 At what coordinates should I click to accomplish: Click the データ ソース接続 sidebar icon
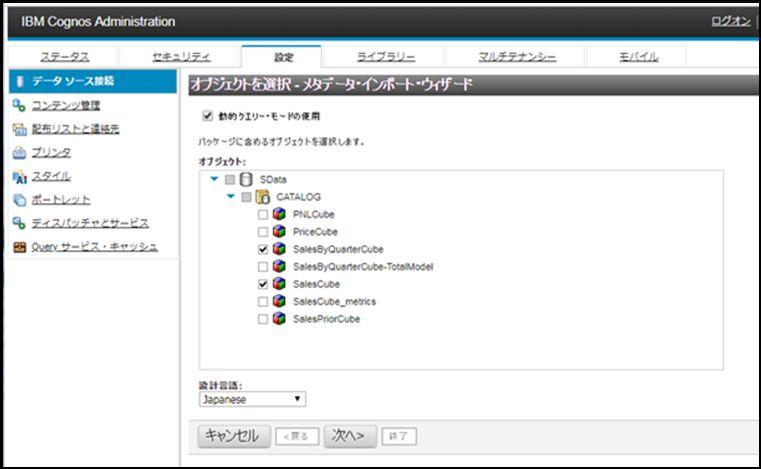(x=20, y=81)
